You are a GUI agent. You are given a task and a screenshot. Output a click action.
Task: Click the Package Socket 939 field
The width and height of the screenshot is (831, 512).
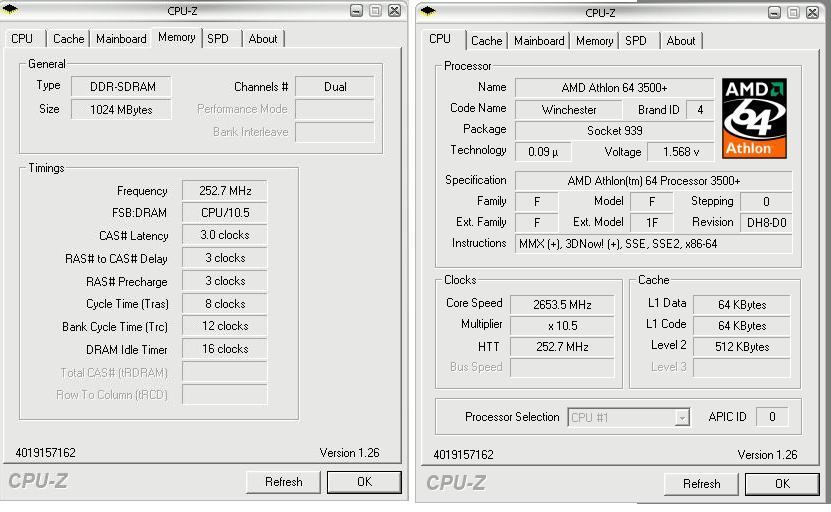[614, 131]
